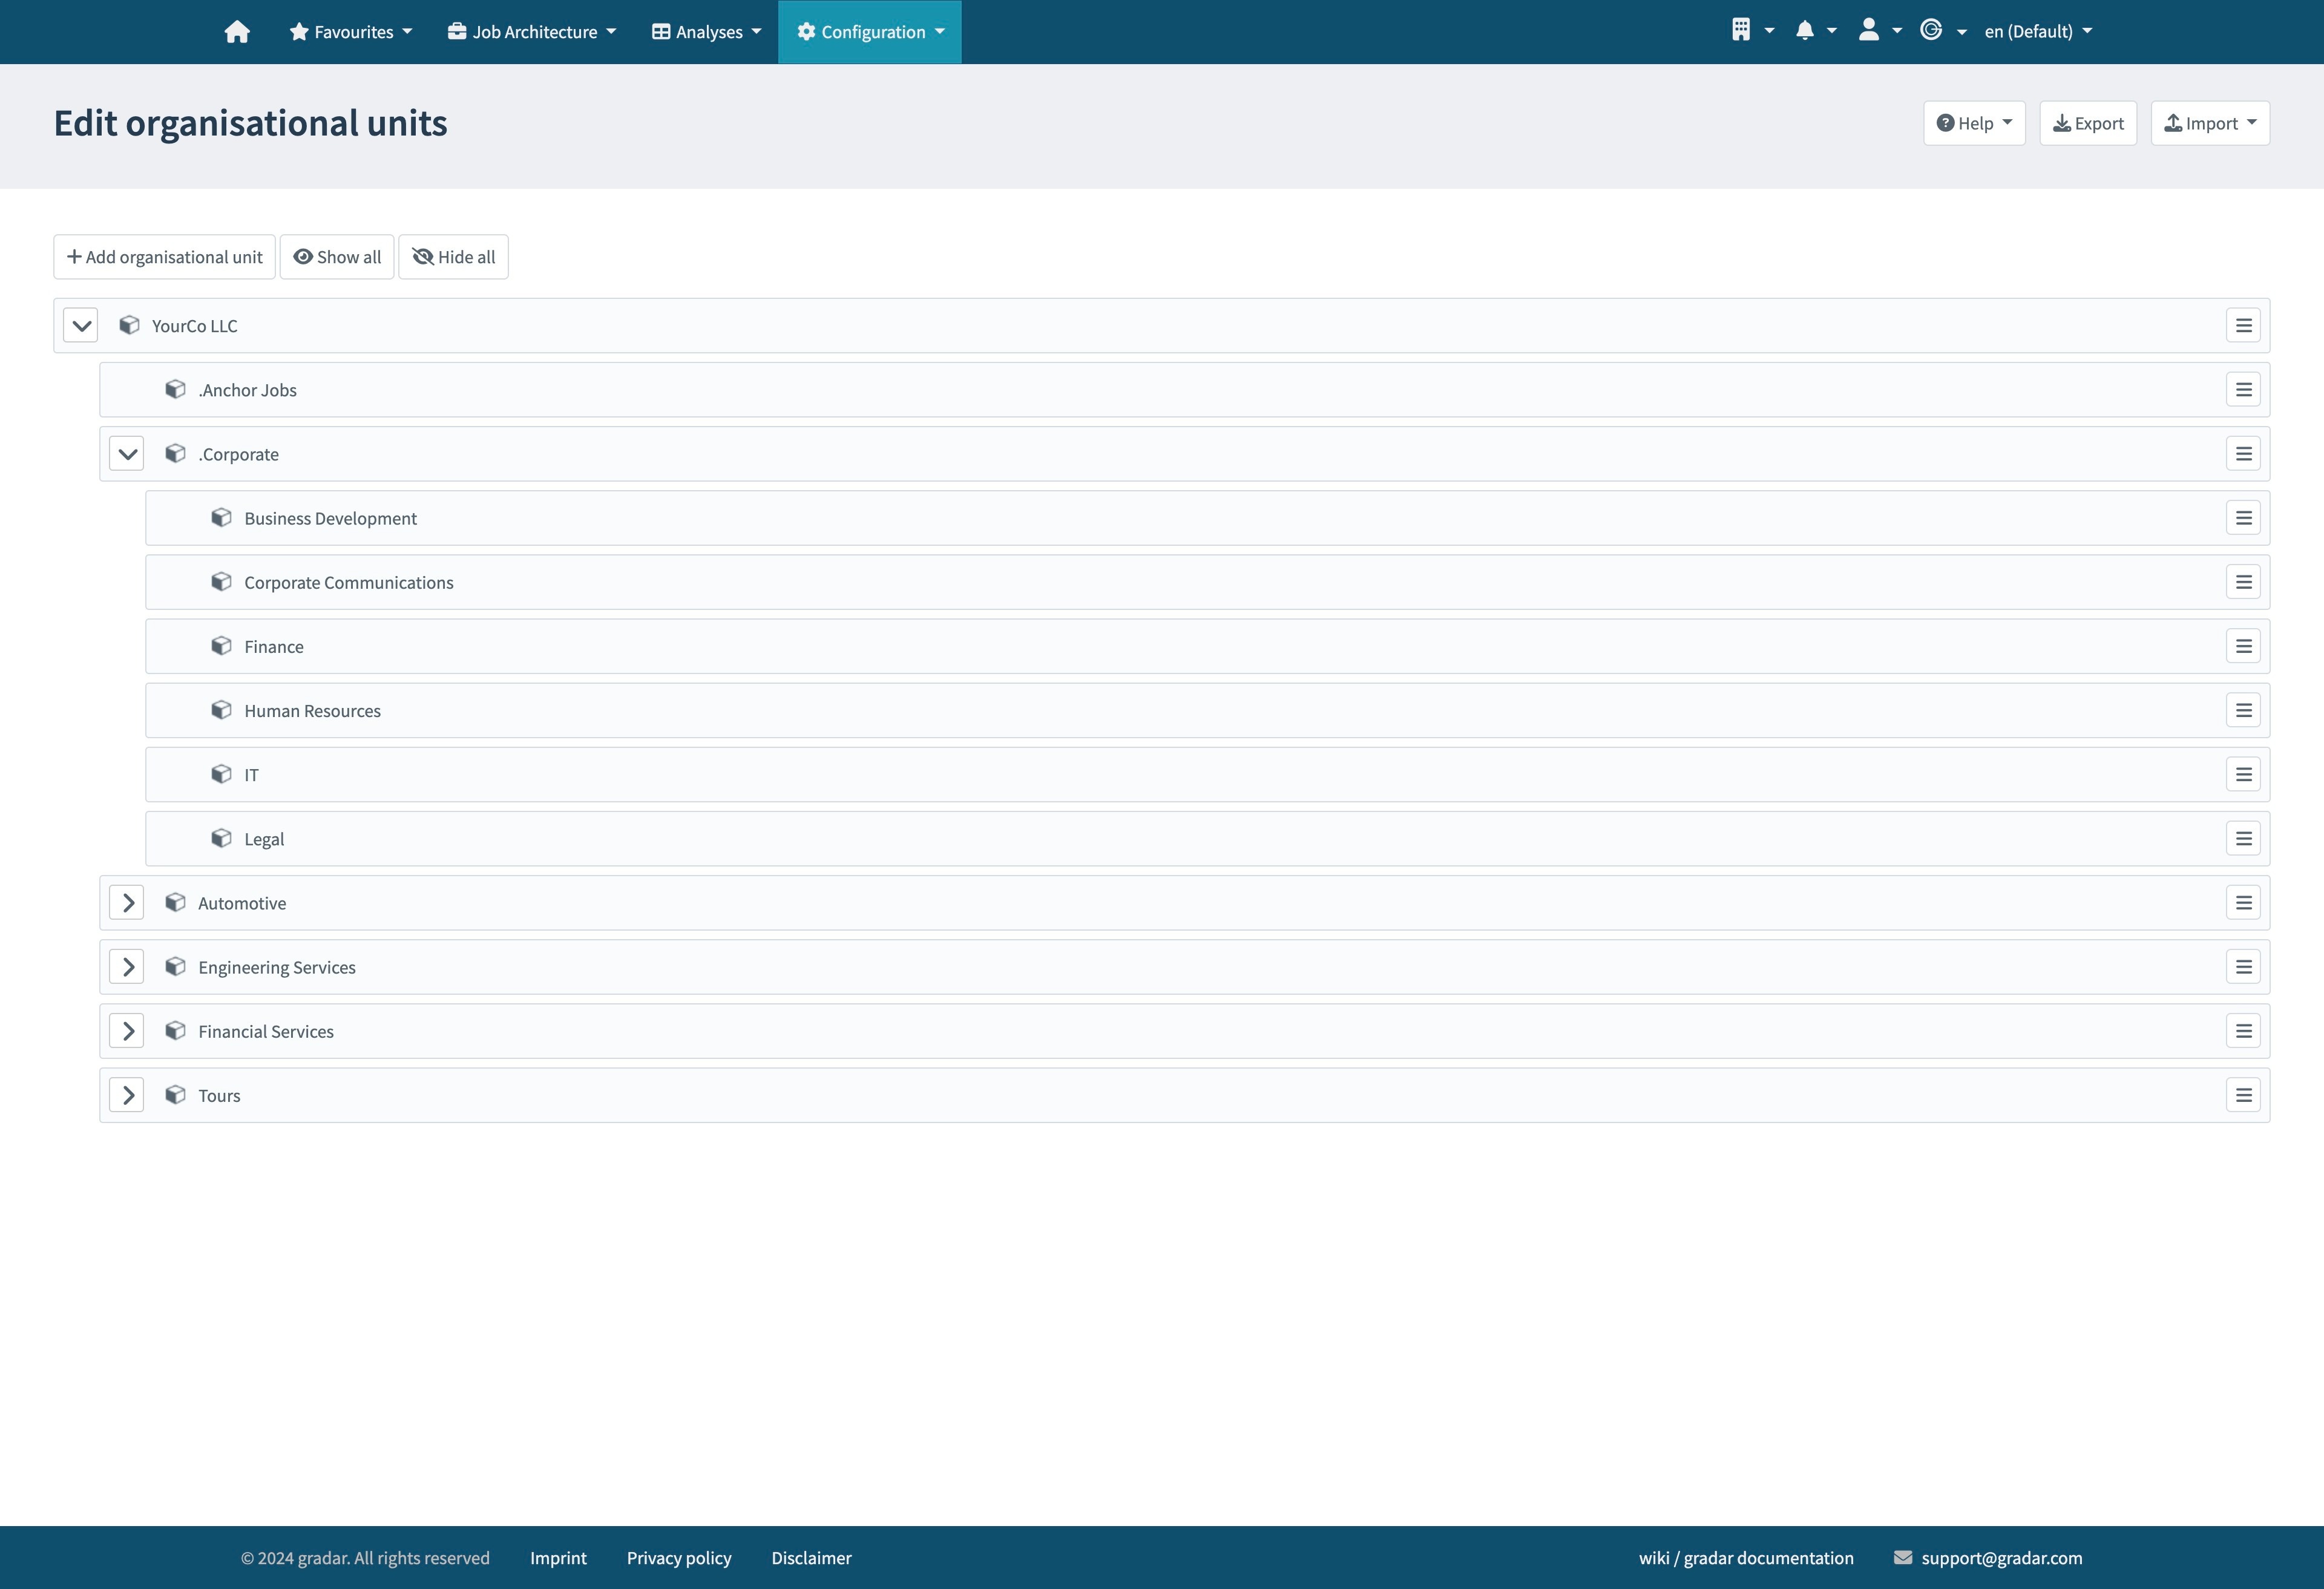The image size is (2324, 1589).
Task: Open the hamburger menu for YourCo LLC
Action: (2244, 325)
